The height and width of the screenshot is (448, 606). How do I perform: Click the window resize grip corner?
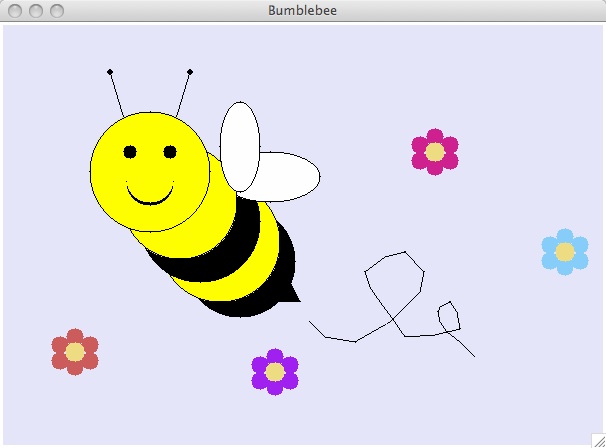(x=599, y=441)
